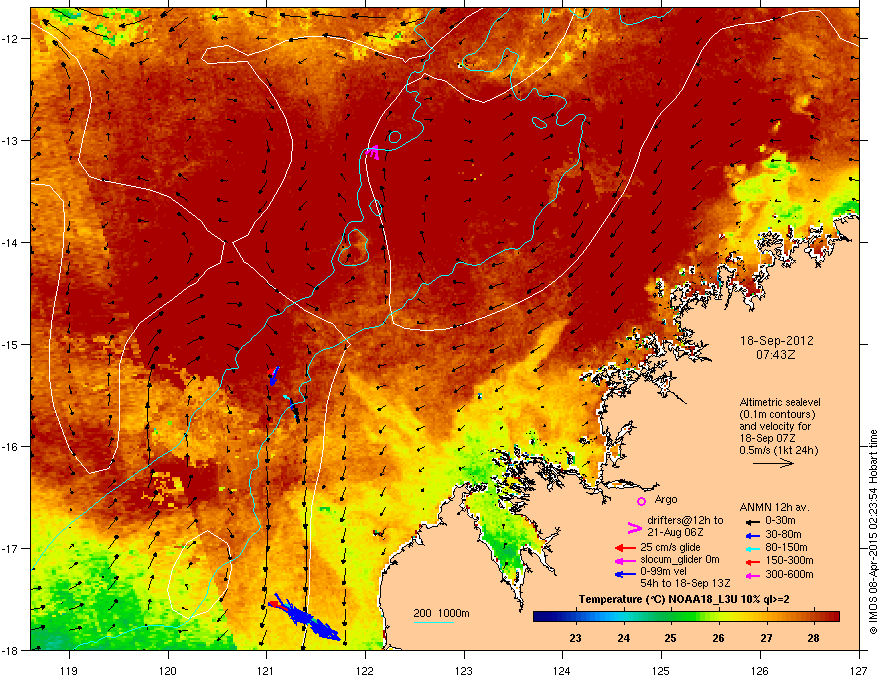Click the dark blue end of temperature colorbar

tap(537, 617)
